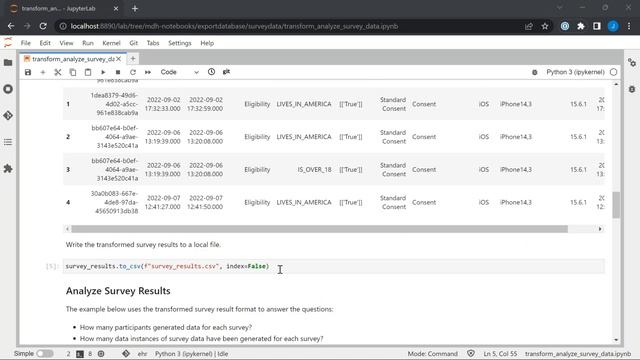The width and height of the screenshot is (640, 360).
Task: Click the kernel status circle indicator
Action: (x=613, y=72)
